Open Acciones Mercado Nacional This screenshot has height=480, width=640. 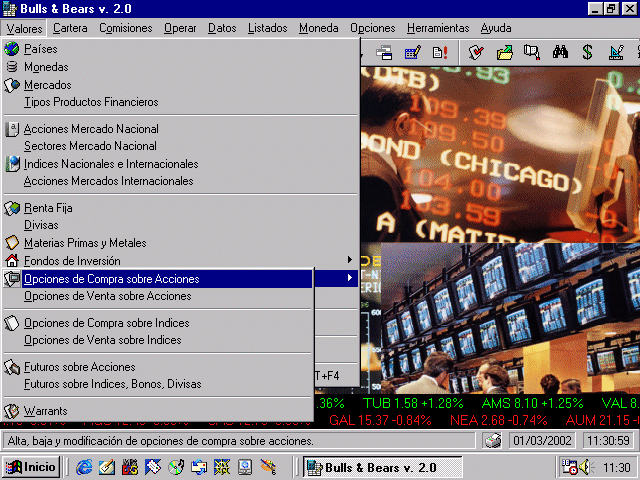181,129
